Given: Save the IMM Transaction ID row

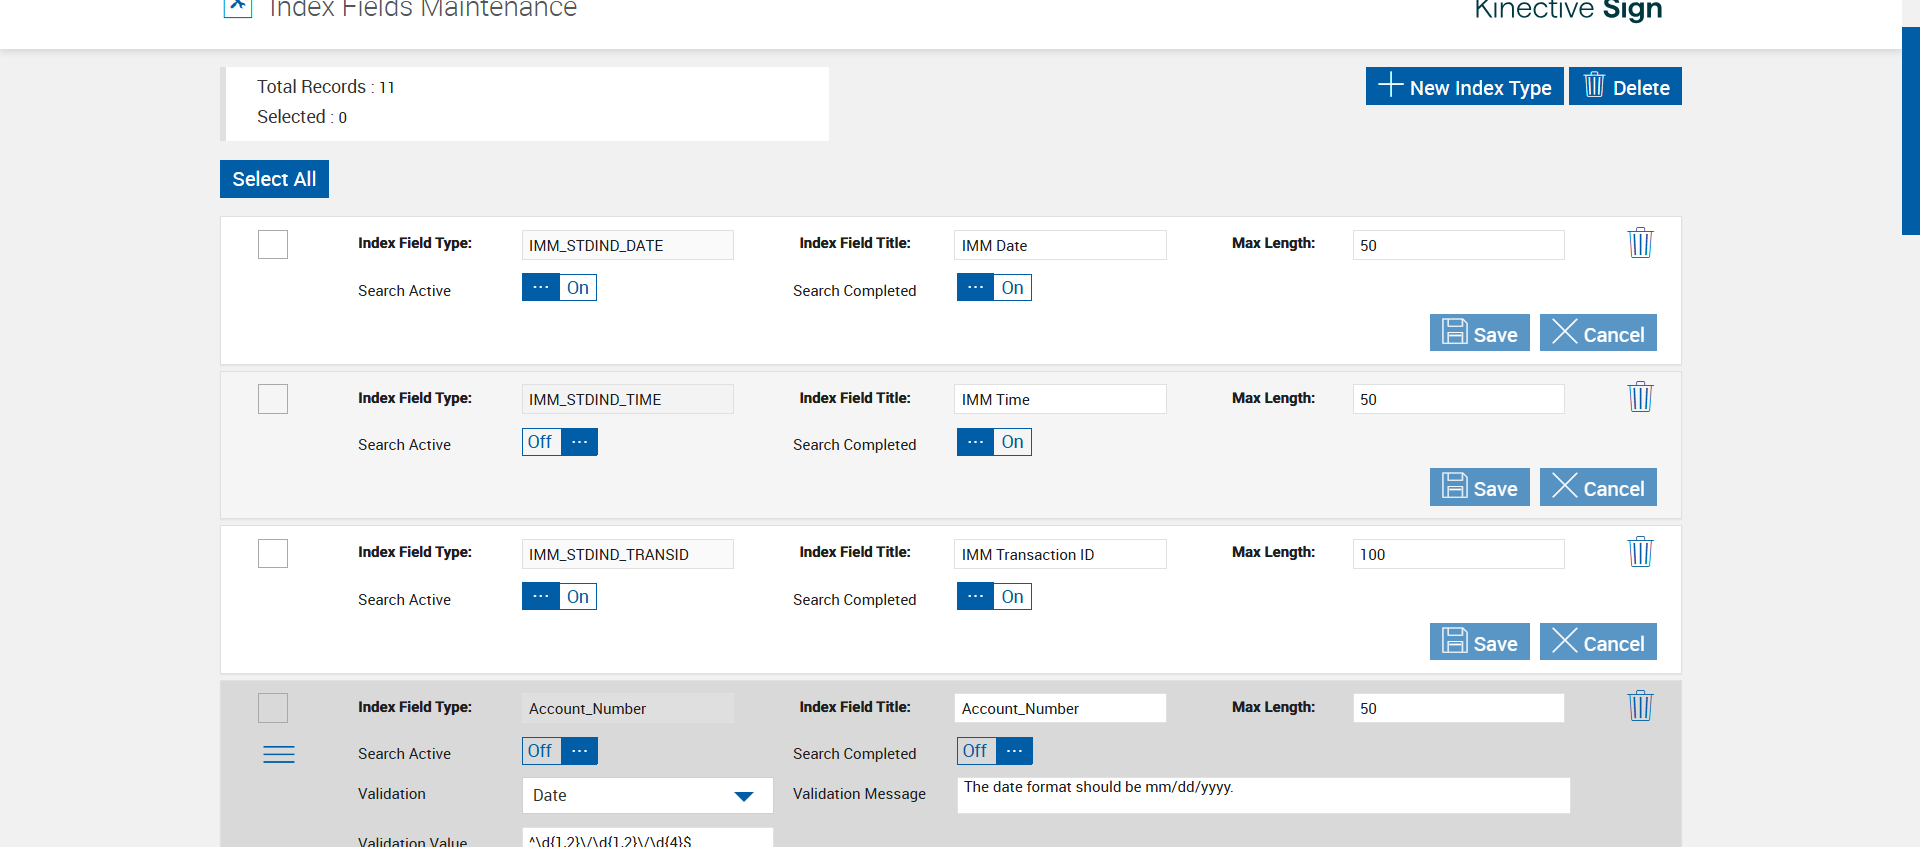Looking at the screenshot, I should pos(1479,642).
